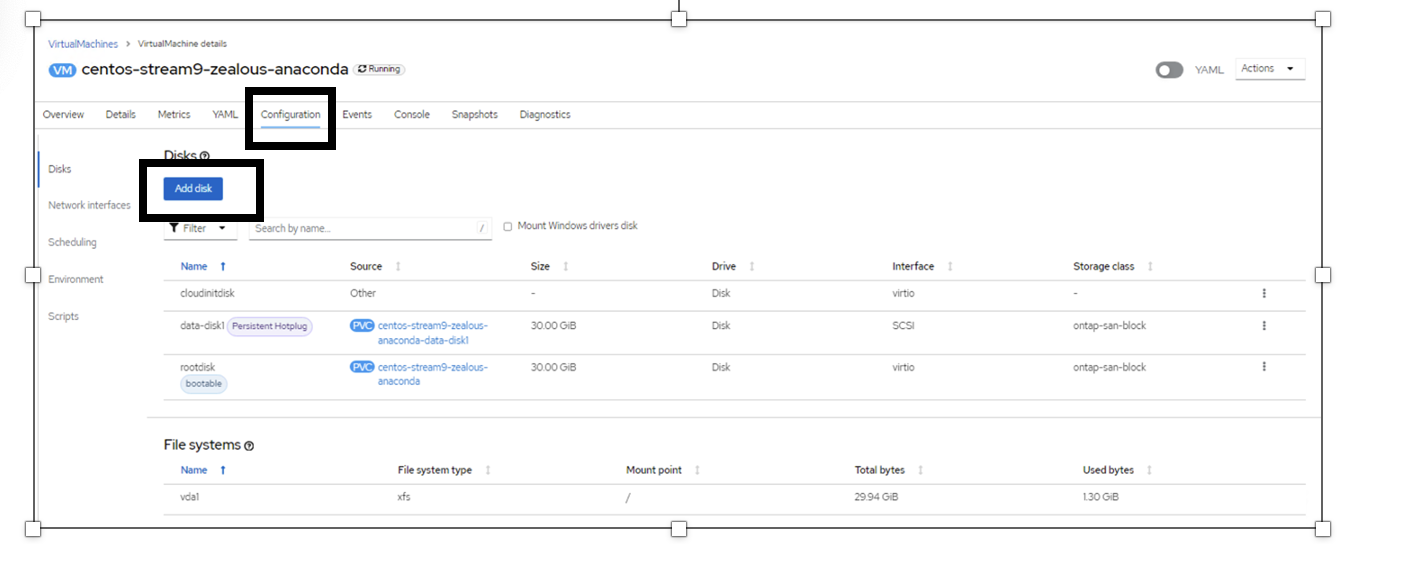Screen dimensions: 1408x564
Task: Open kebab menu for cloudinitdisk row
Action: coord(1264,294)
